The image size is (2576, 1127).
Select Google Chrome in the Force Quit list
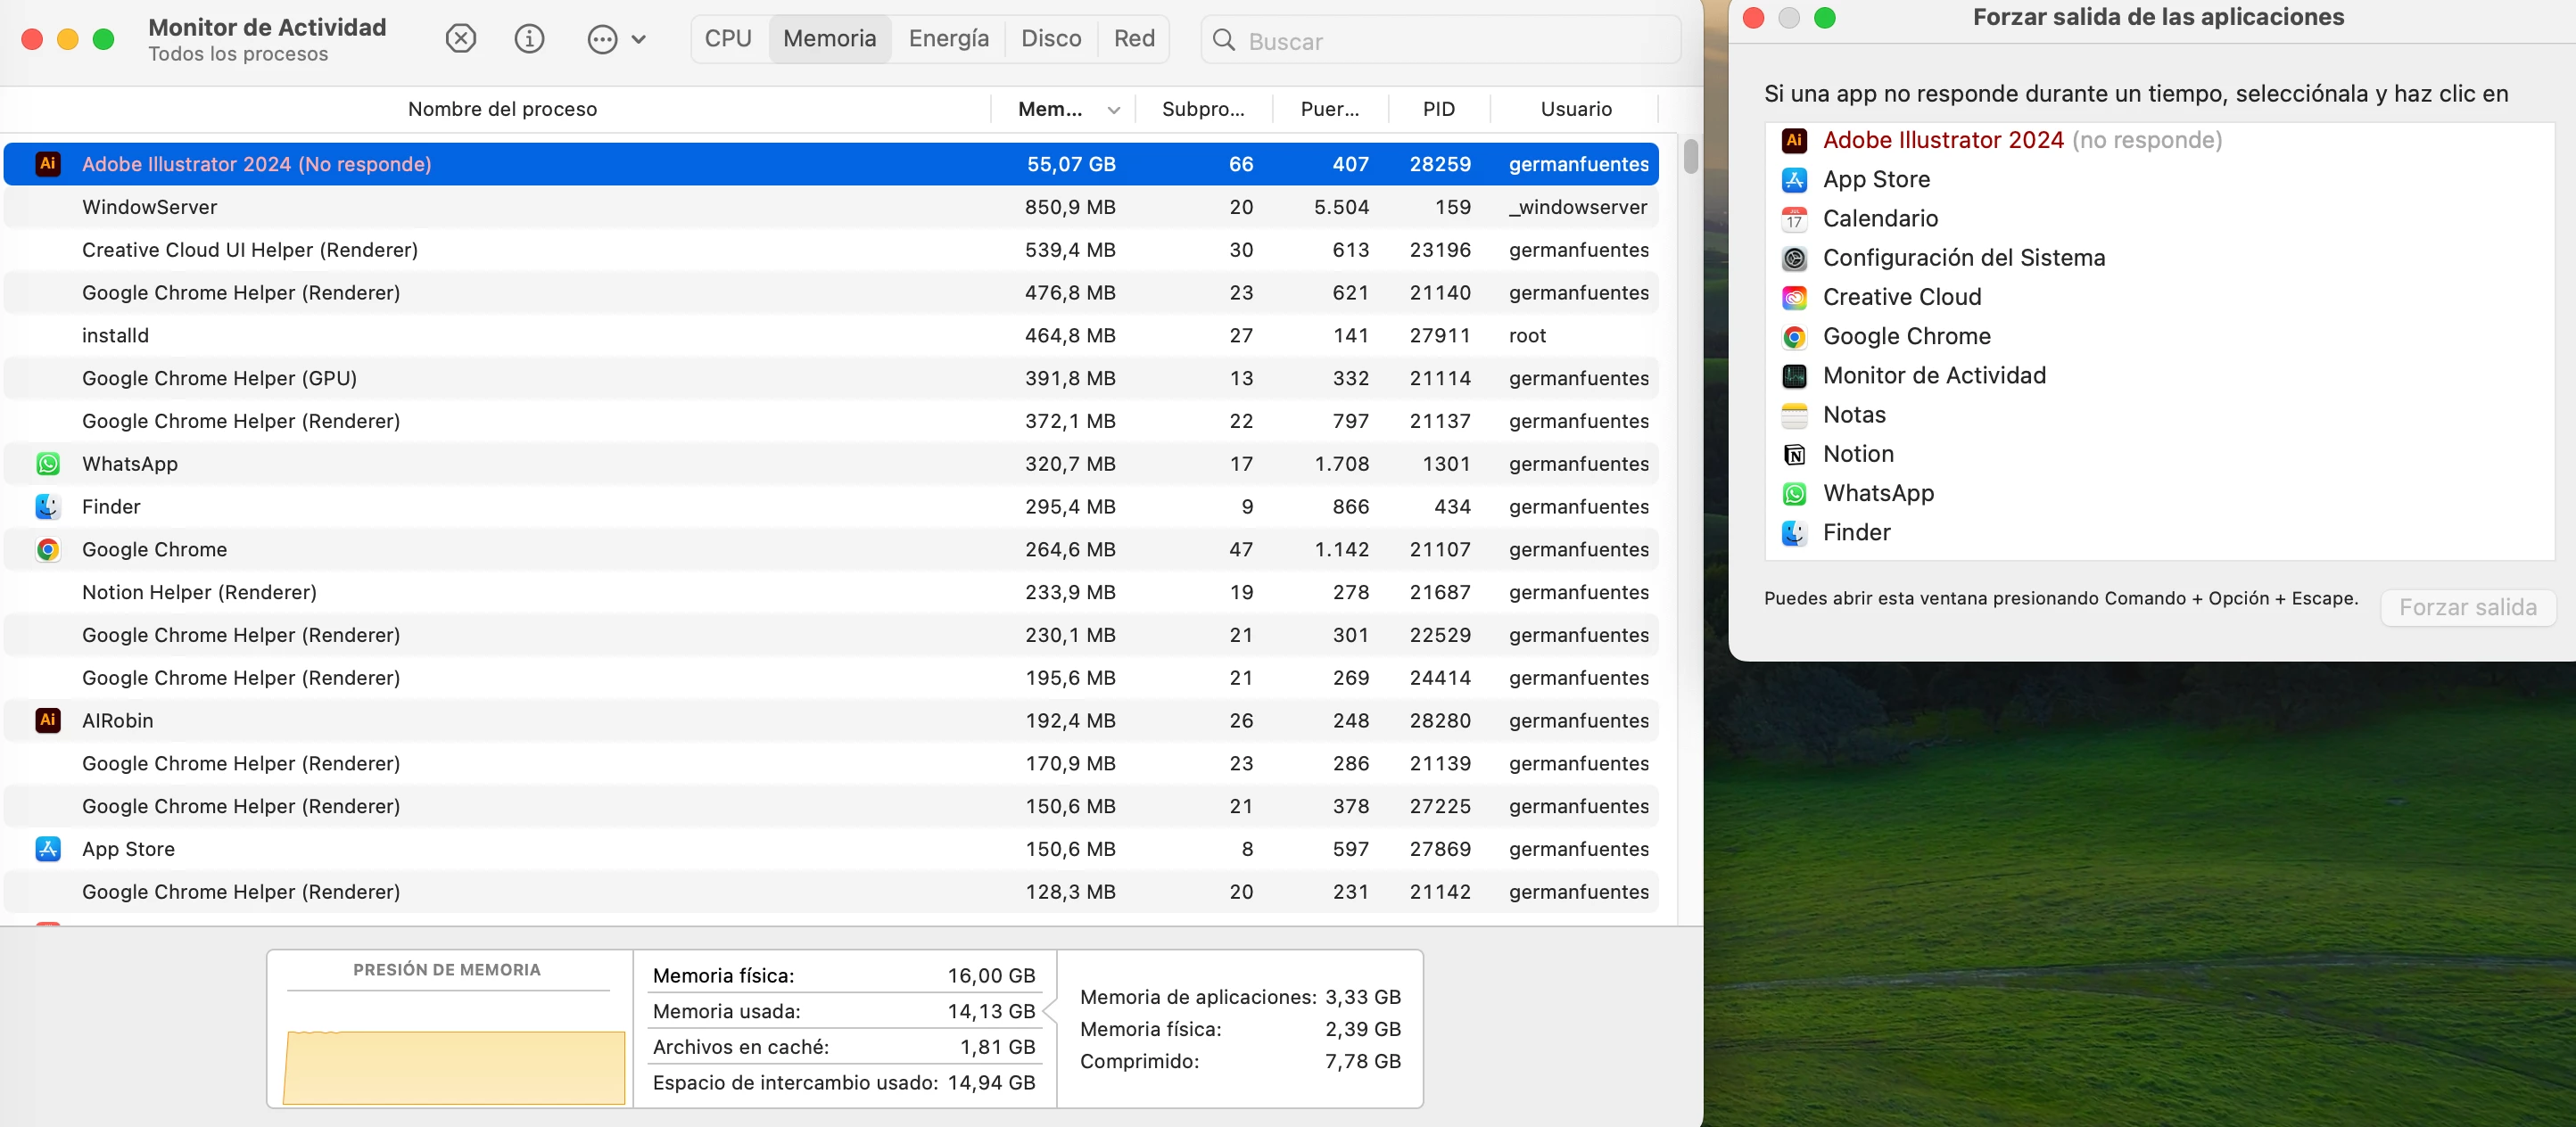pyautogui.click(x=1906, y=336)
